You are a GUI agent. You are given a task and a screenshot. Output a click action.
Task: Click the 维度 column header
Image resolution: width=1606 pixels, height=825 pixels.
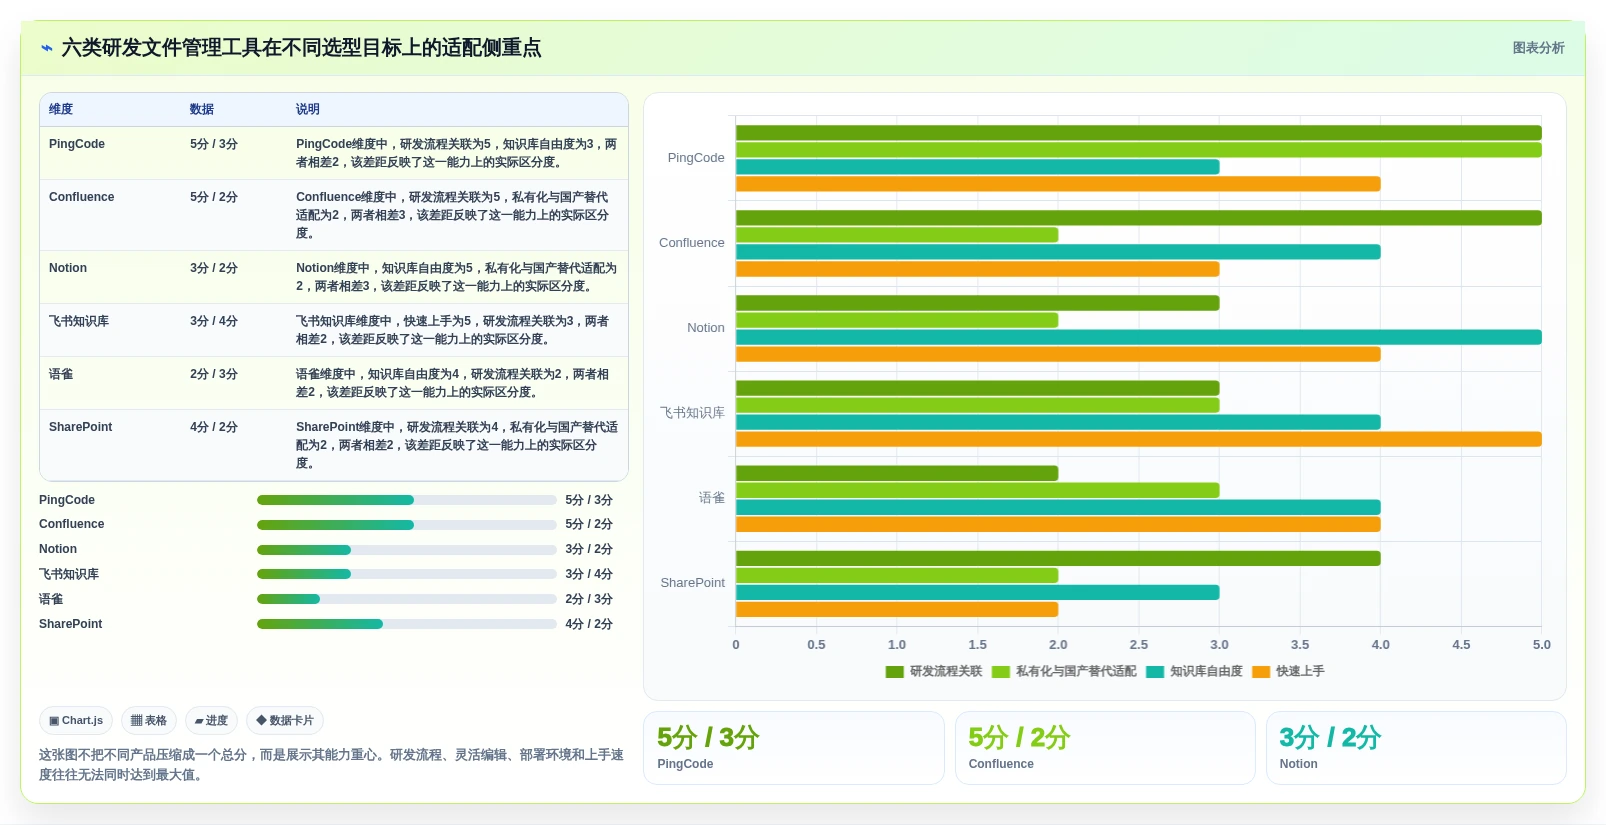pos(61,109)
